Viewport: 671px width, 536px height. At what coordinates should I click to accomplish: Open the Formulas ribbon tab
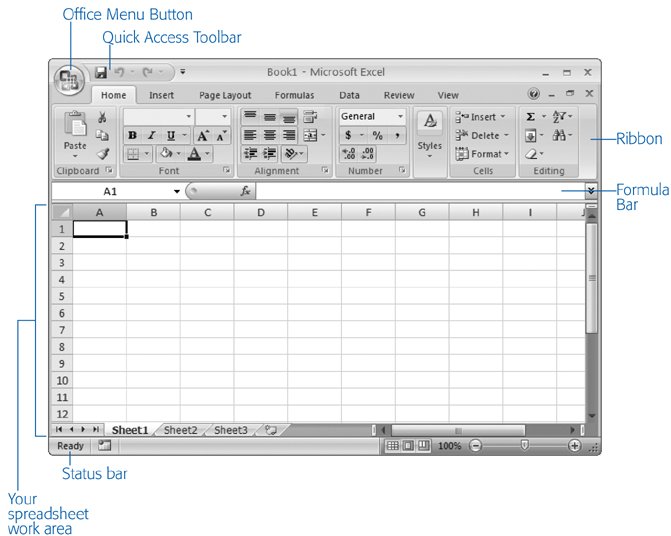294,96
